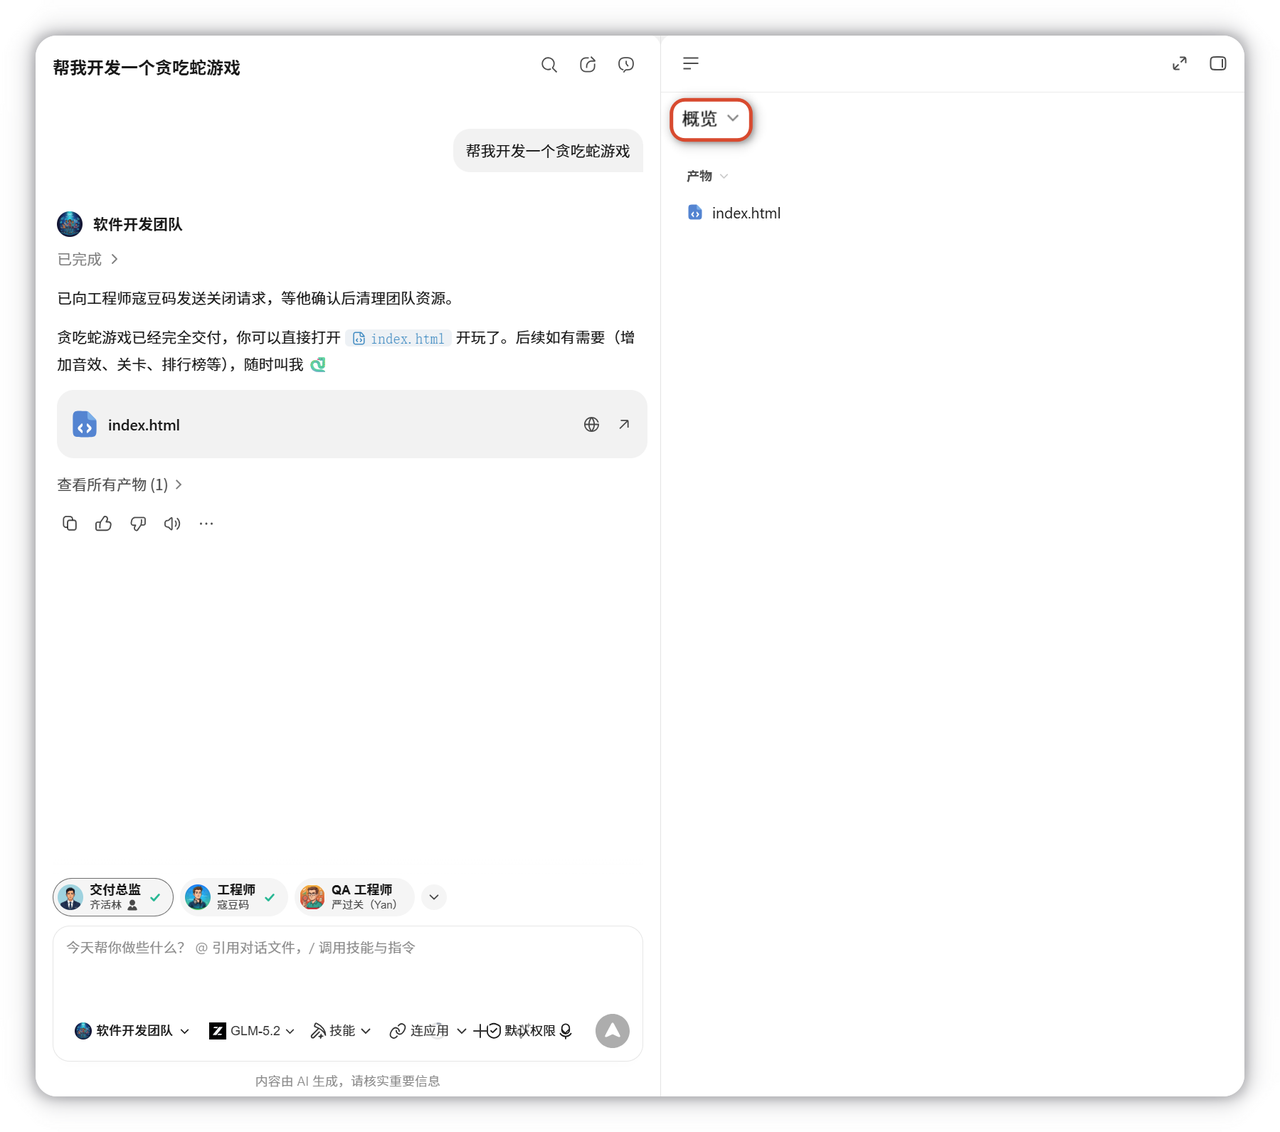Collapse the 产物 section
This screenshot has height=1132, width=1280.
click(x=707, y=176)
